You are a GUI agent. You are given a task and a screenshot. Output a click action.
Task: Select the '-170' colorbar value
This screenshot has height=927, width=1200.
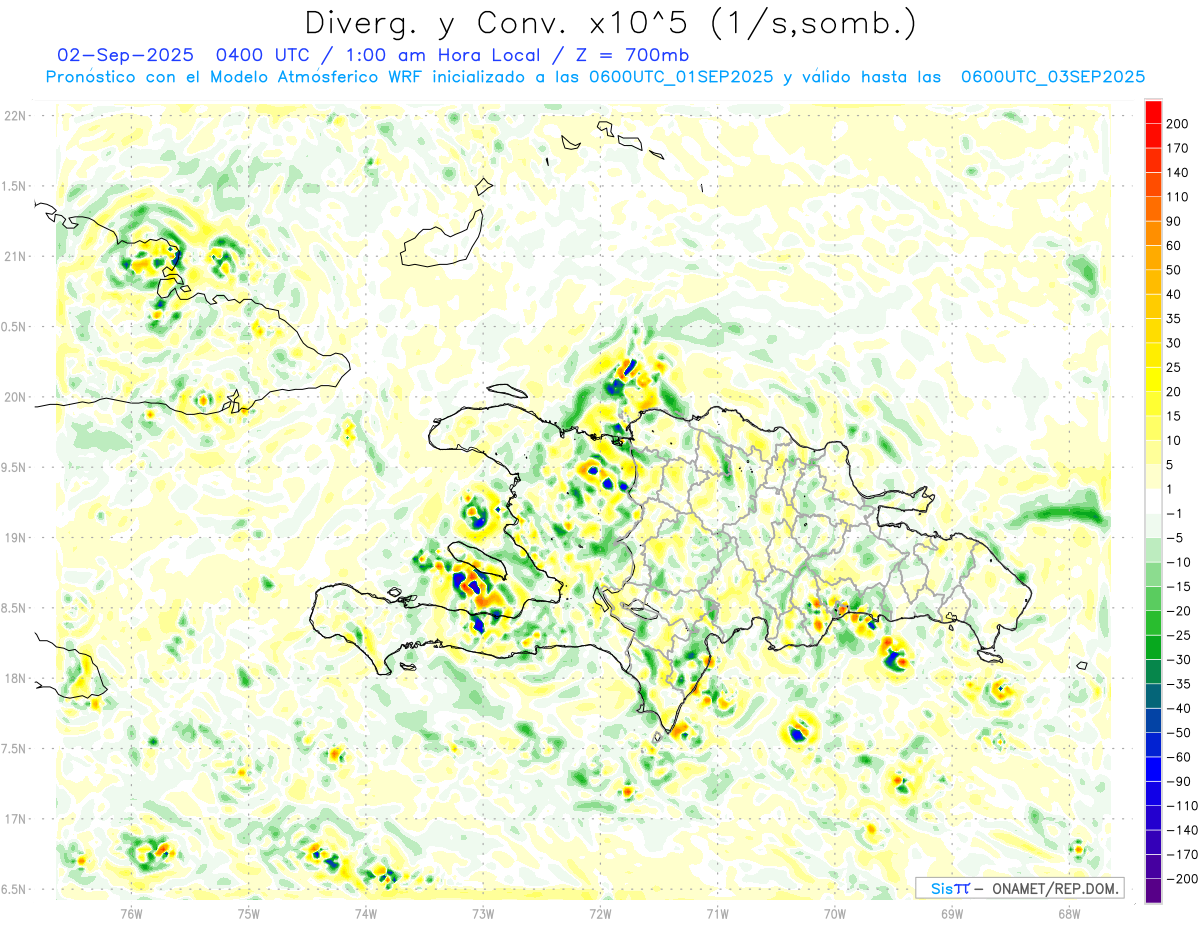click(1181, 854)
